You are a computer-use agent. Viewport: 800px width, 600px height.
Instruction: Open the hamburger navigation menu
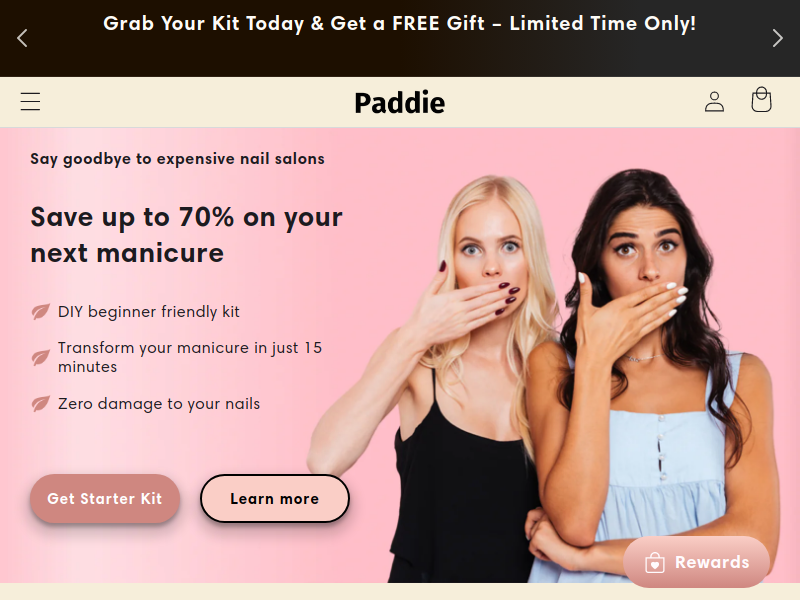[30, 102]
